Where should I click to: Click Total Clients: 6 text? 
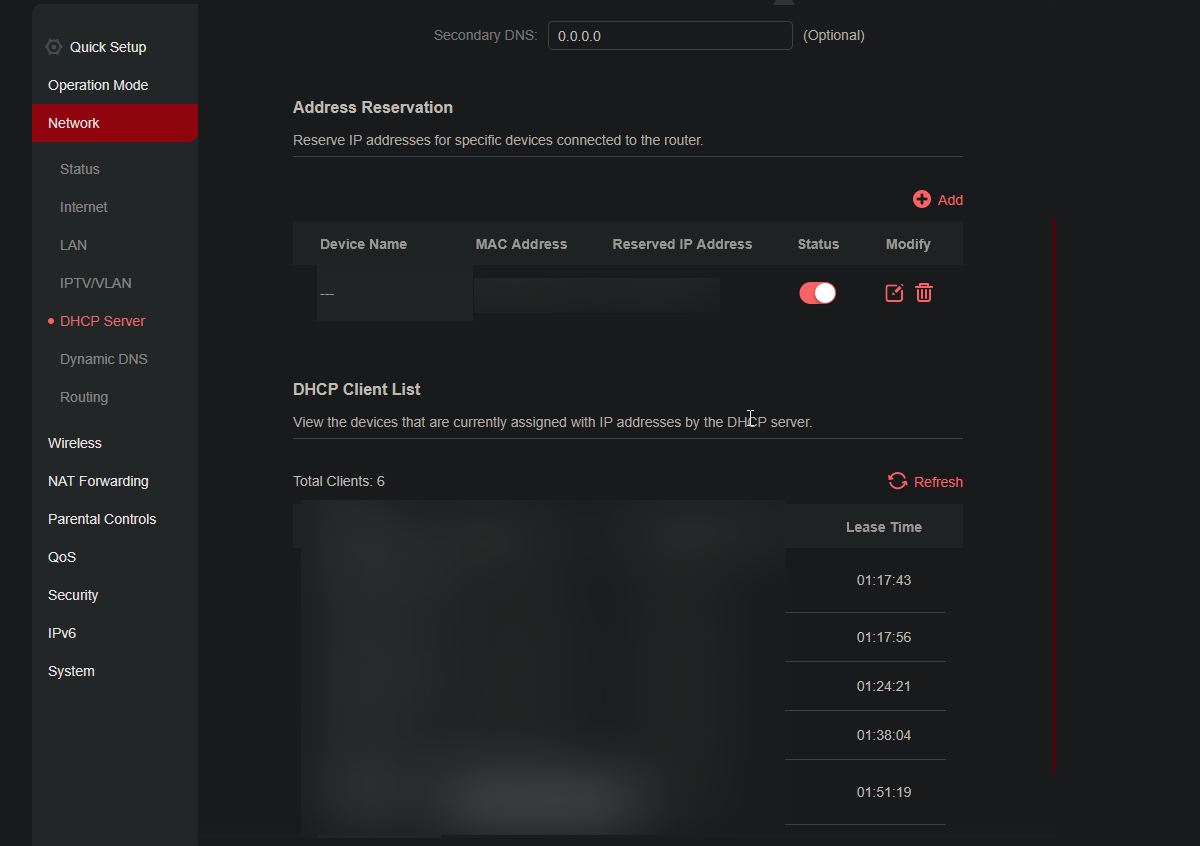pyautogui.click(x=339, y=481)
